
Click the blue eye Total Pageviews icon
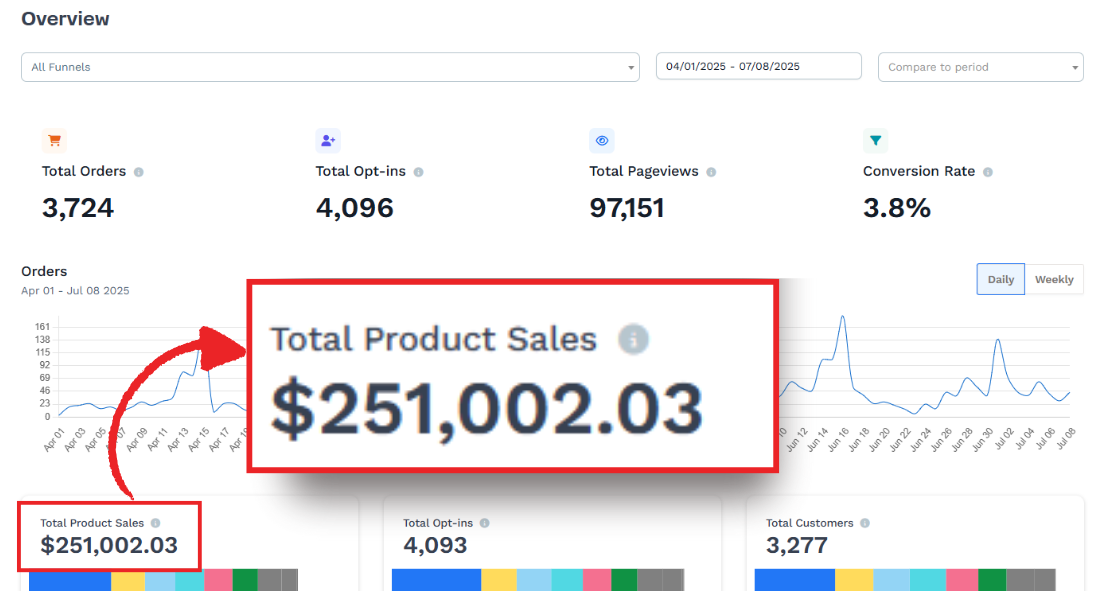pyautogui.click(x=601, y=140)
